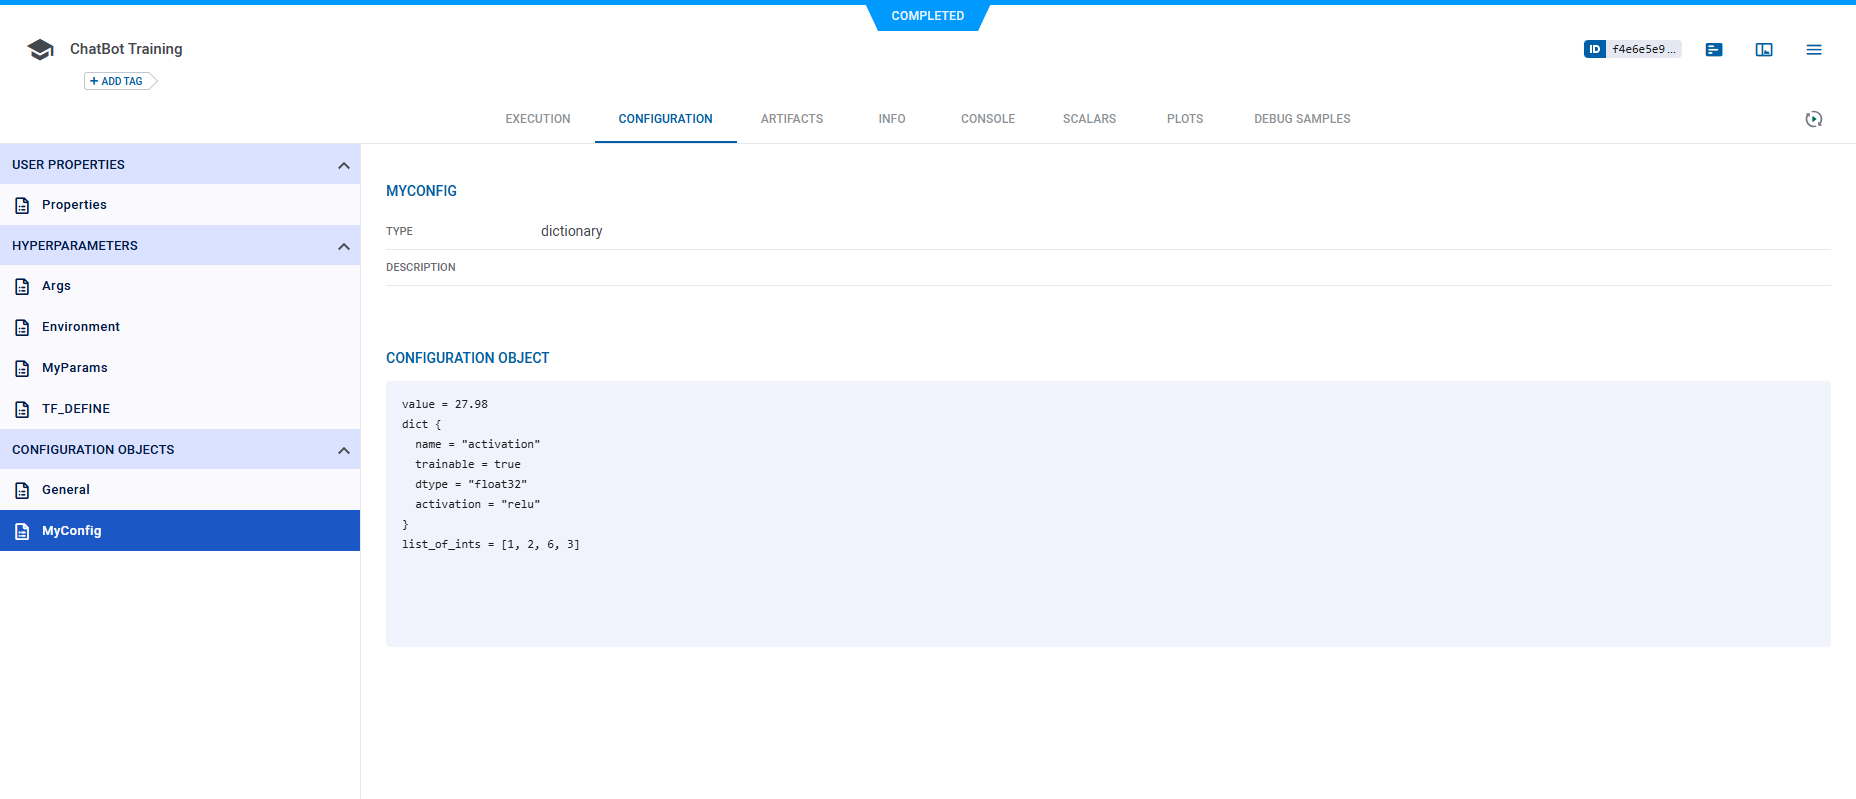This screenshot has width=1856, height=799.
Task: Open Properties under User Properties
Action: [x=74, y=205]
